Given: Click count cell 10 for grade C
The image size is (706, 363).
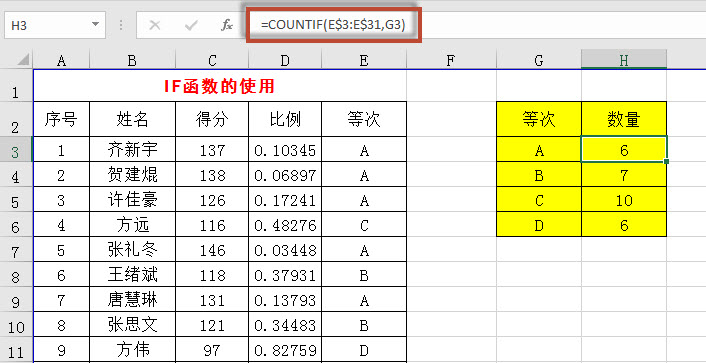Looking at the screenshot, I should point(624,200).
